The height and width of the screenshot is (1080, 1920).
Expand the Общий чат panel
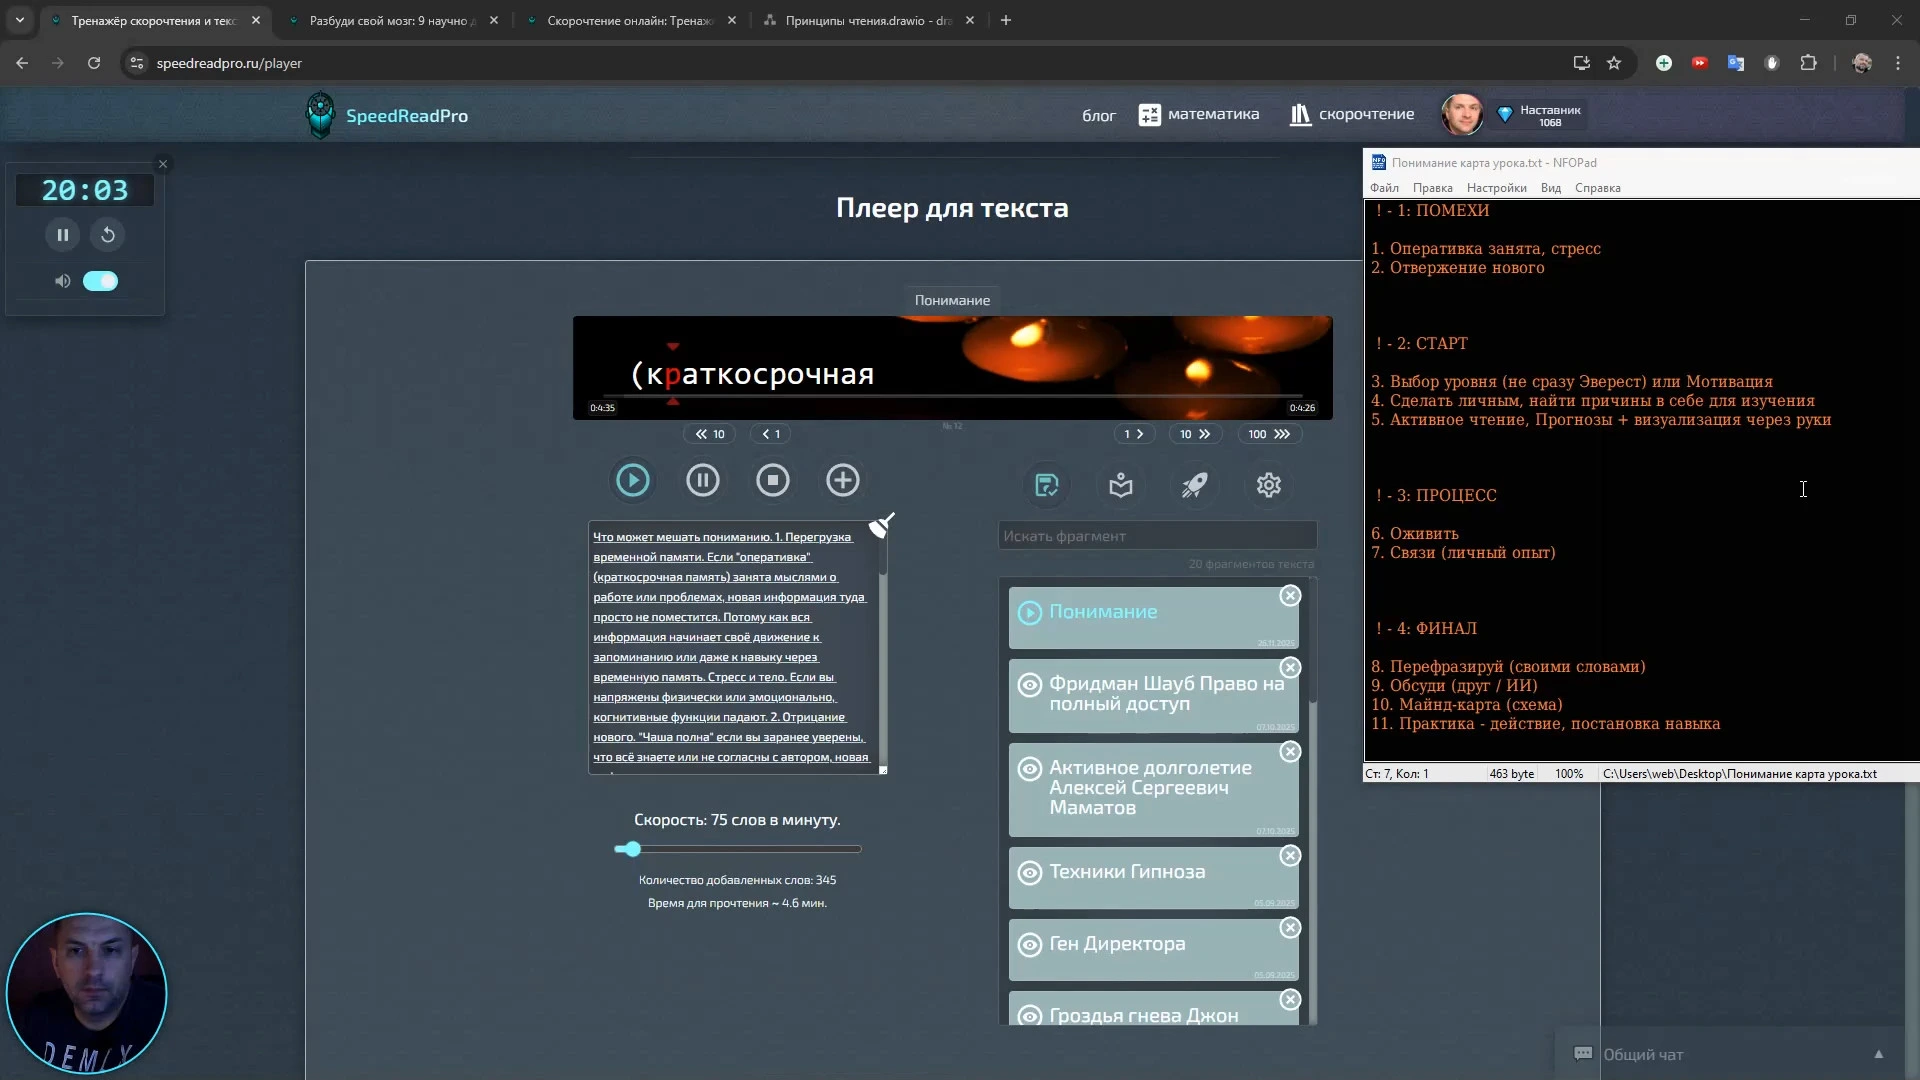pyautogui.click(x=1879, y=1054)
